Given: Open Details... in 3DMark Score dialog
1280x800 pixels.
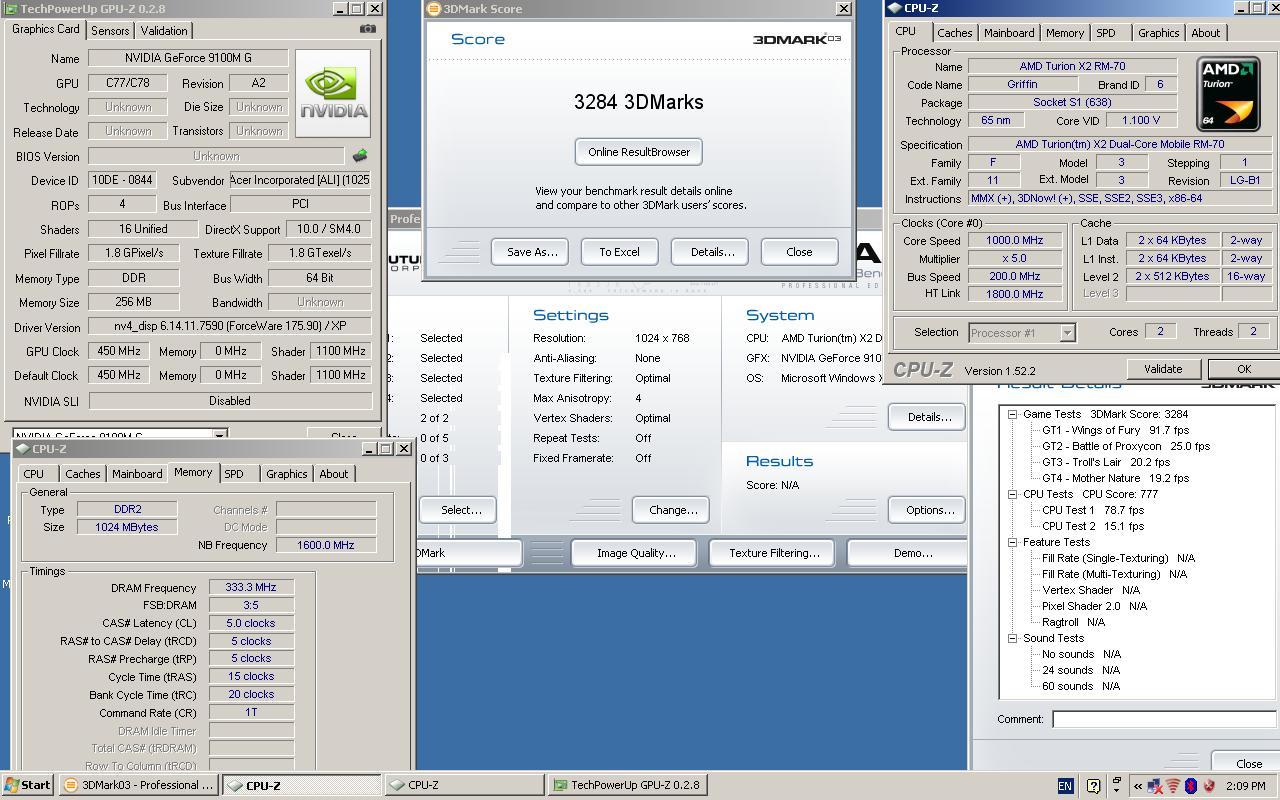Looking at the screenshot, I should 711,252.
